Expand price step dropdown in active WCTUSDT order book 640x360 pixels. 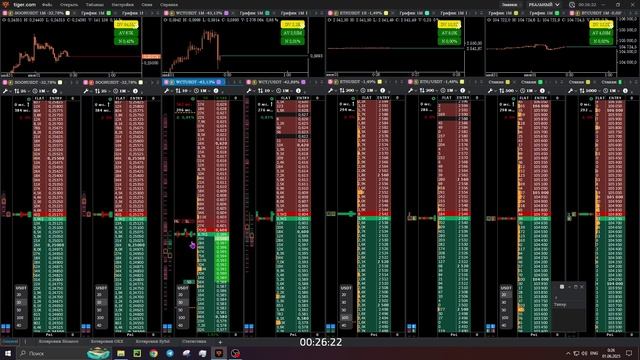coord(183,91)
